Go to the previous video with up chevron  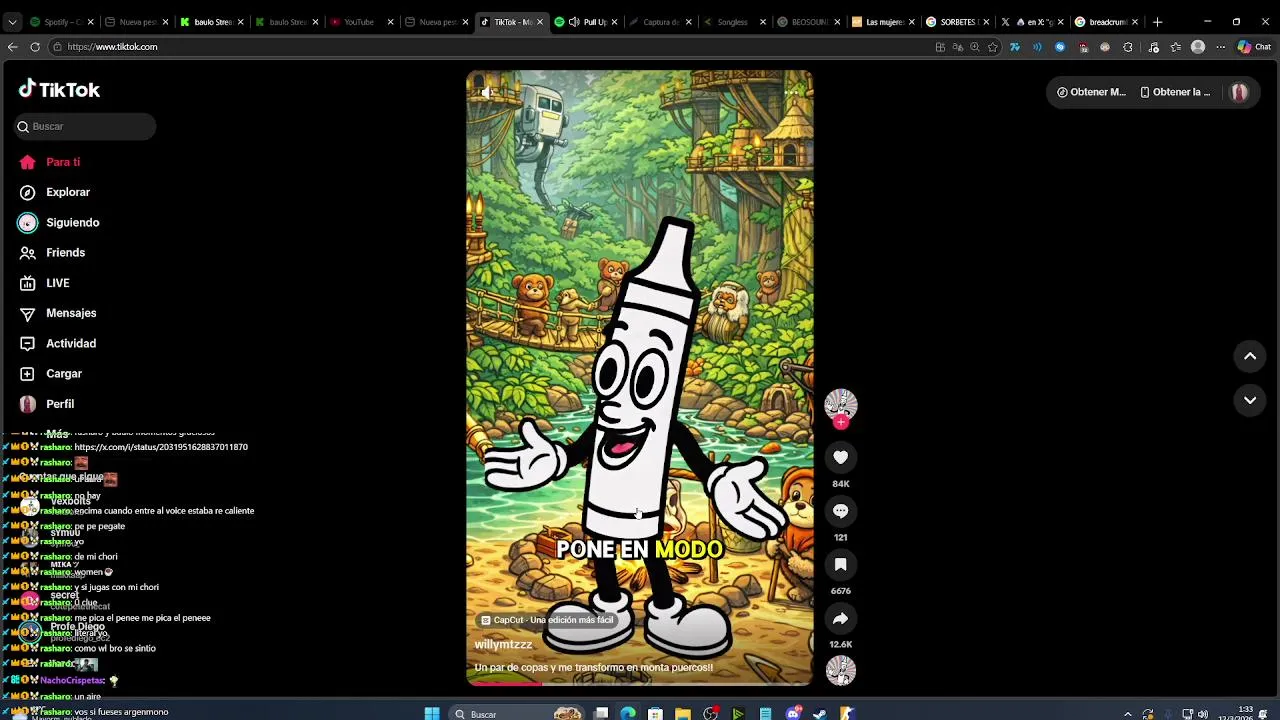tap(1249, 356)
